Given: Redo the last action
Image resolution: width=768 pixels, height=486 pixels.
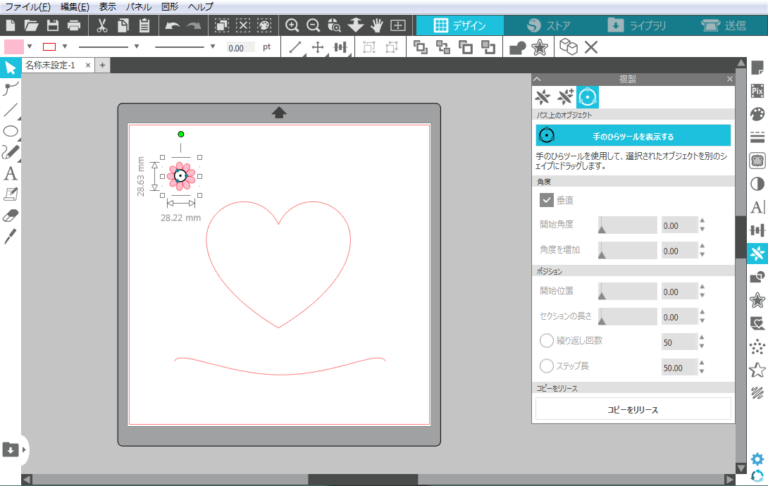Looking at the screenshot, I should (193, 25).
